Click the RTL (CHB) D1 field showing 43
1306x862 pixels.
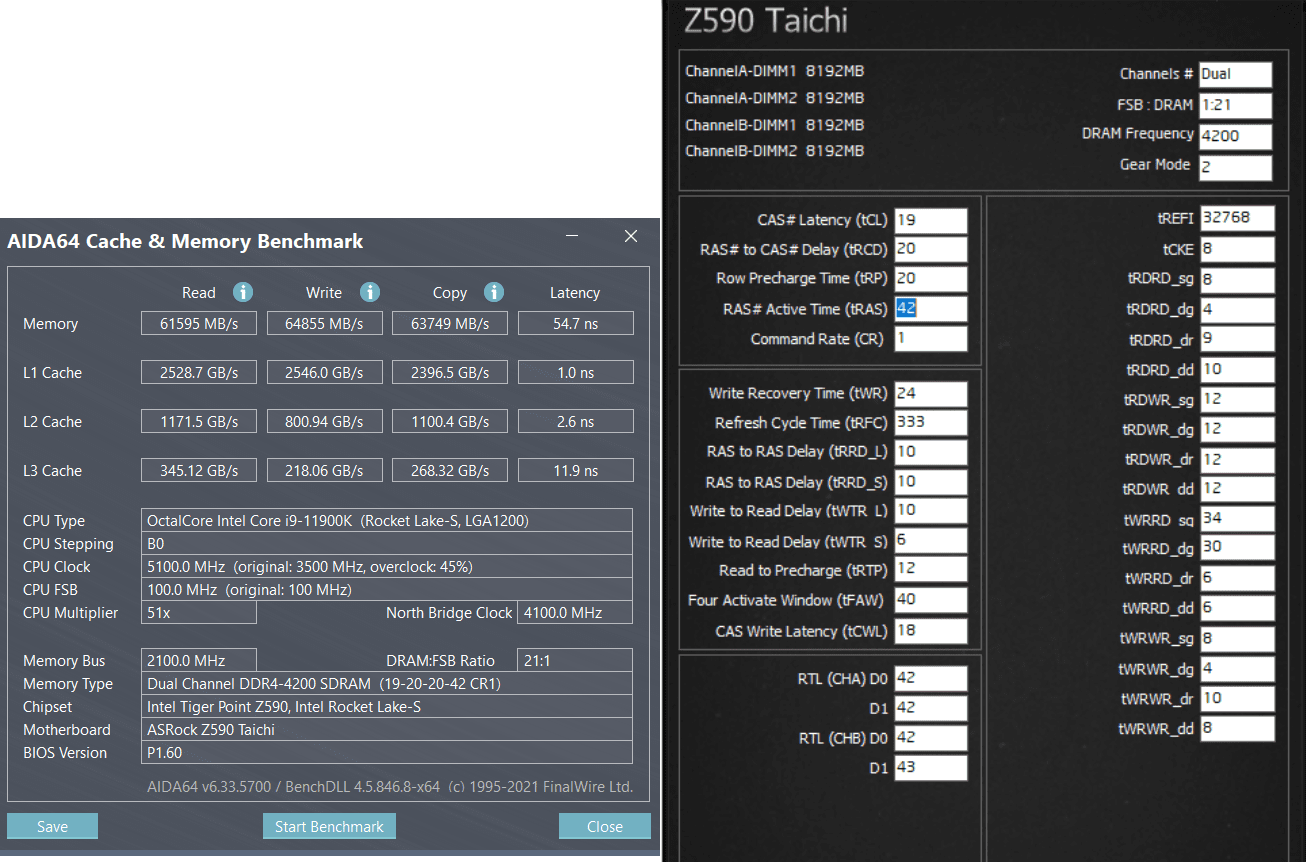point(931,768)
